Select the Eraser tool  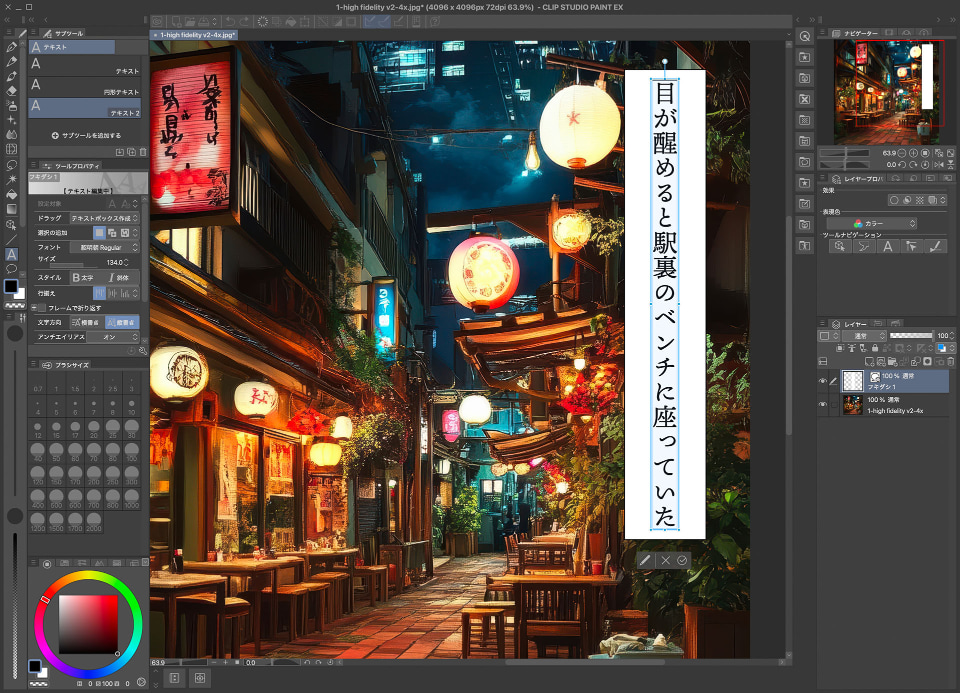[11, 90]
